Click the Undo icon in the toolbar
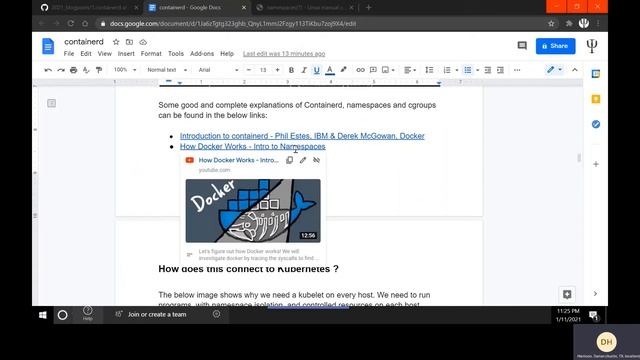This screenshot has width=640, height=360. [x=48, y=70]
